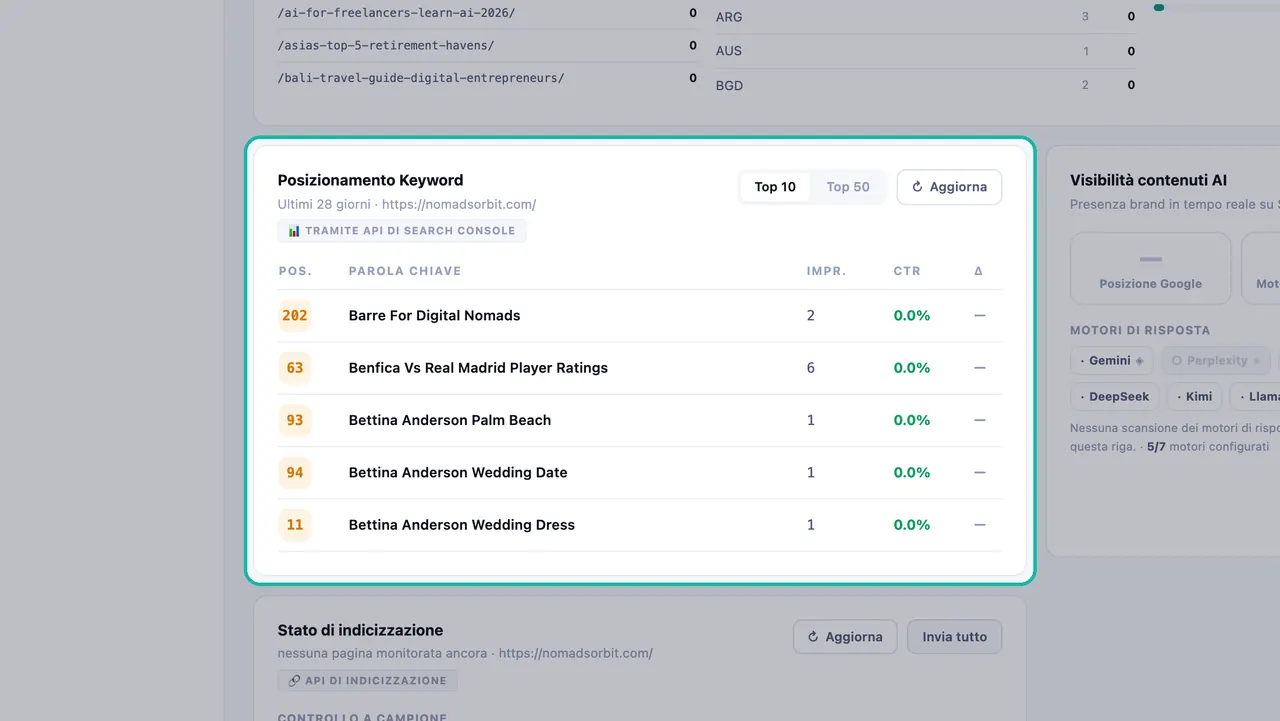
Task: Click the Invia tutto button
Action: pos(954,637)
